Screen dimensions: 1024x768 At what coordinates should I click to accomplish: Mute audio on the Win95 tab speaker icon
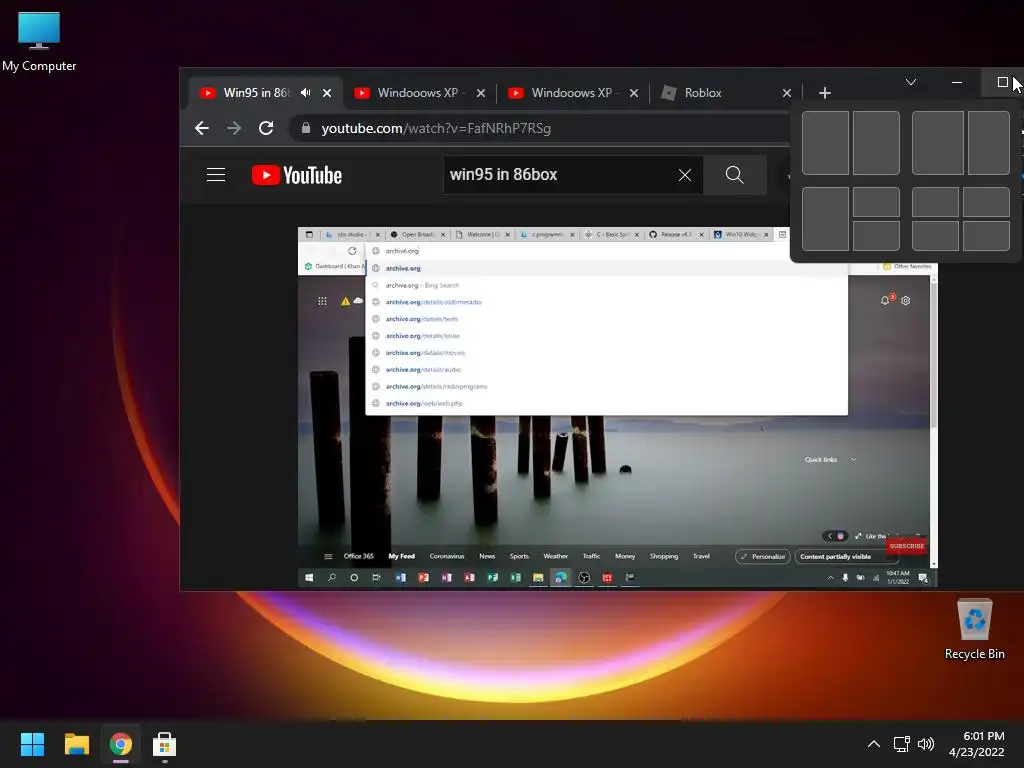(x=306, y=93)
